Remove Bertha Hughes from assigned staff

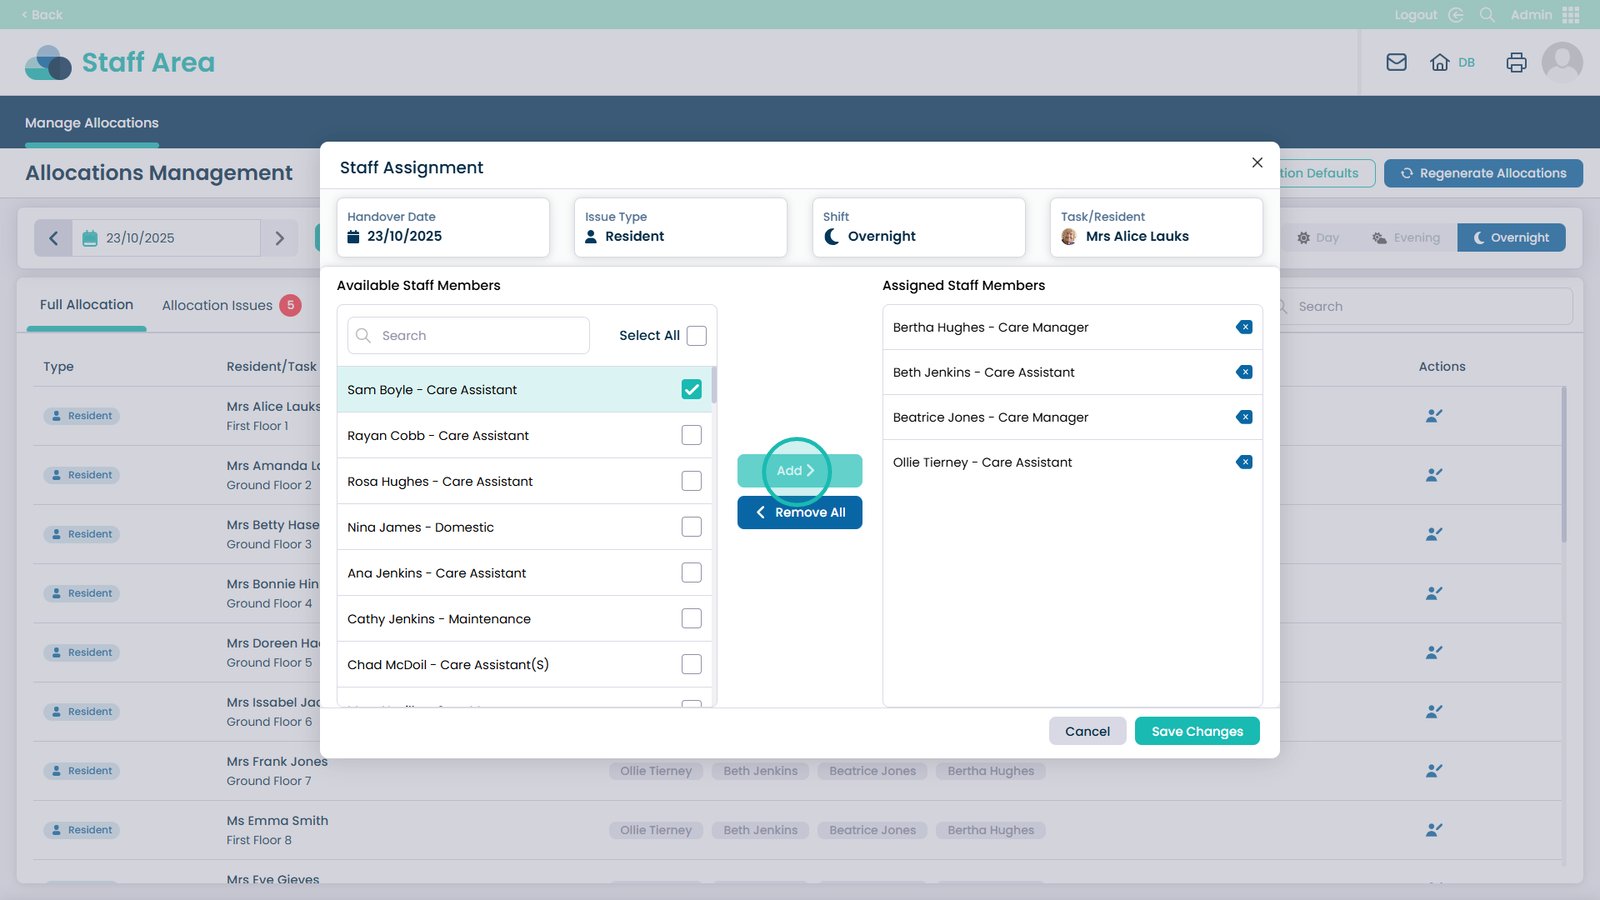click(x=1244, y=327)
